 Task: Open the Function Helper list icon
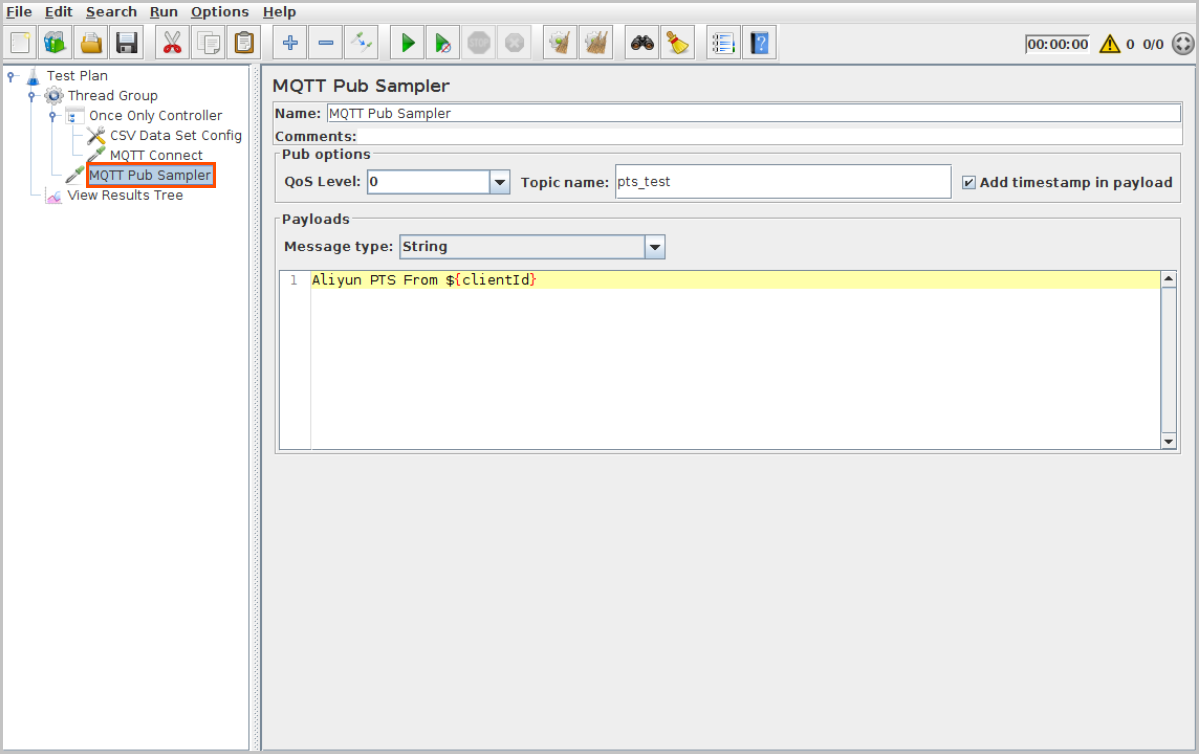pos(723,43)
